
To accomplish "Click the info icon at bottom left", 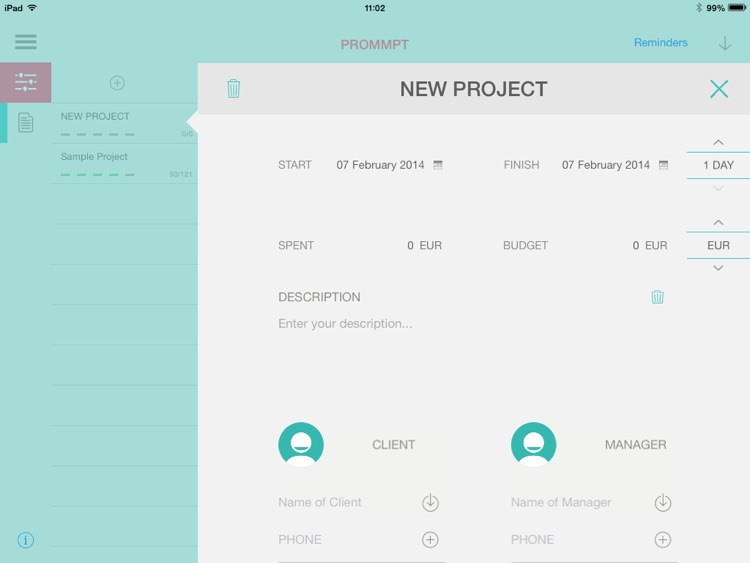I will click(x=25, y=540).
